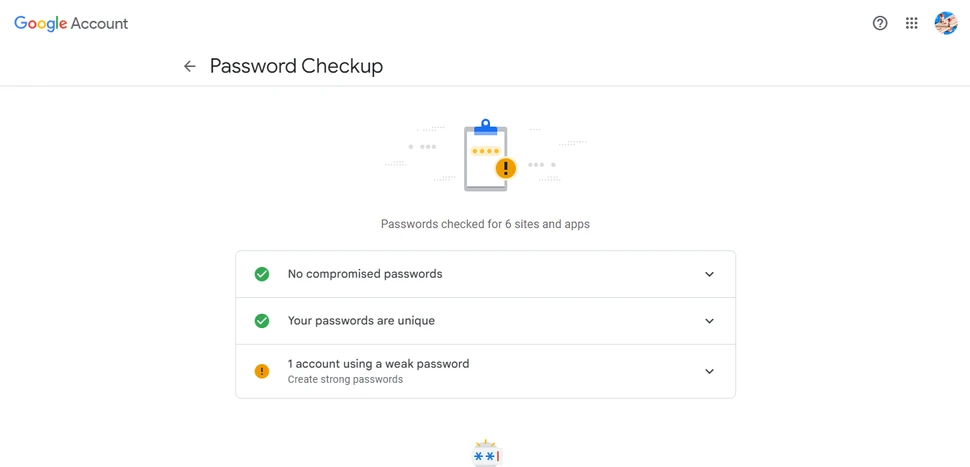Screen dimensions: 970x467
Task: Click orange warning icon beside weak password row
Action: (262, 371)
